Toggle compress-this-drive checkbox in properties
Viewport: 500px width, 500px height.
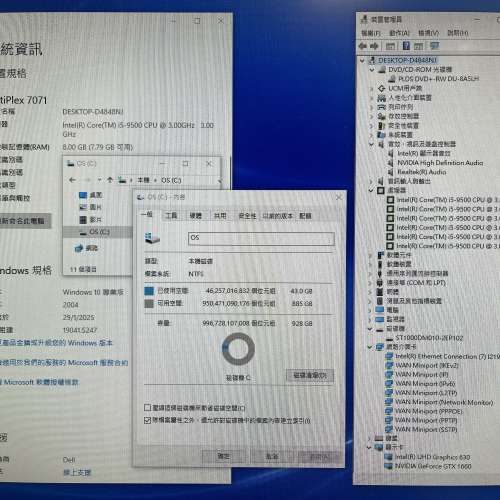pos(147,408)
